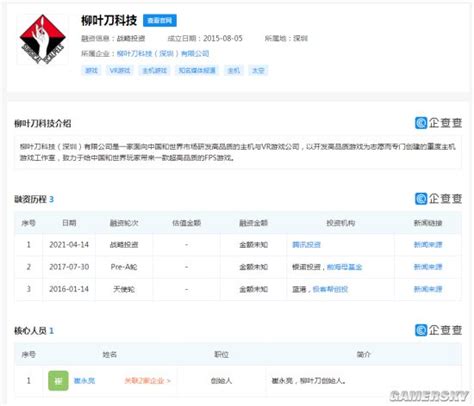474x406 pixels.
Task: Open the 前海母基金 investor link
Action: click(x=344, y=267)
